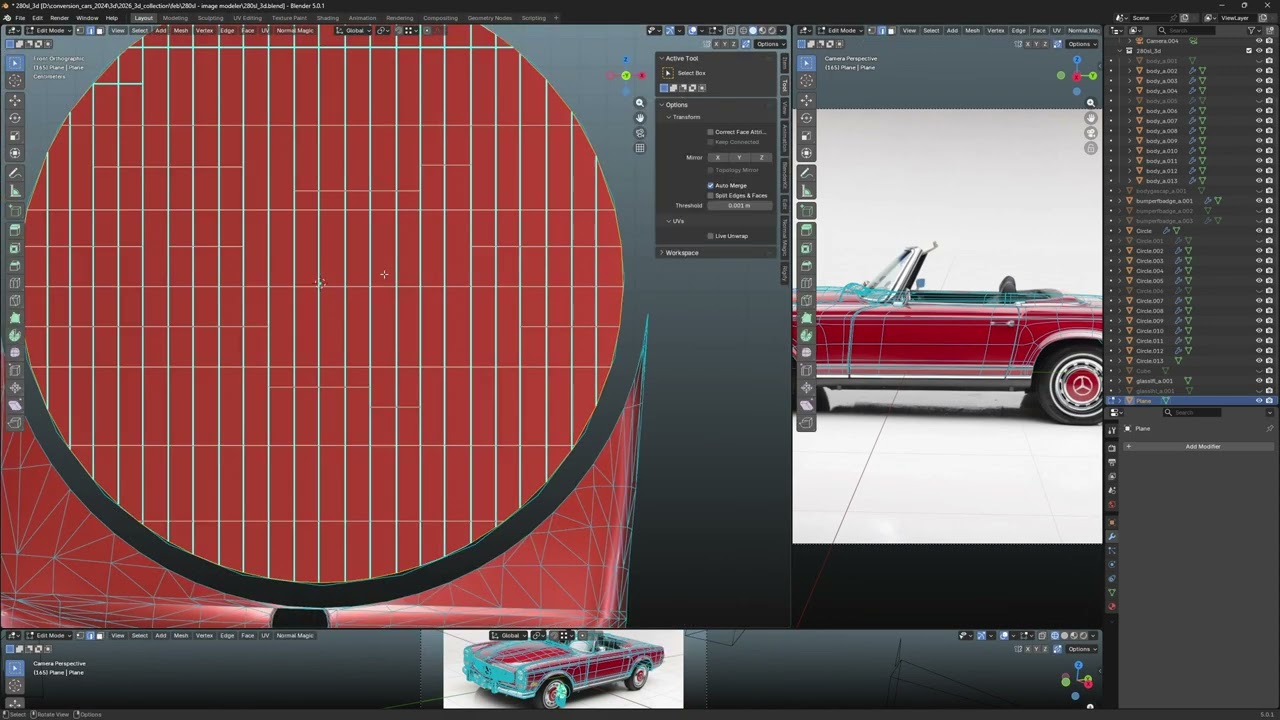Select the Rotate tool in the camera viewport toolbar

pyautogui.click(x=806, y=118)
